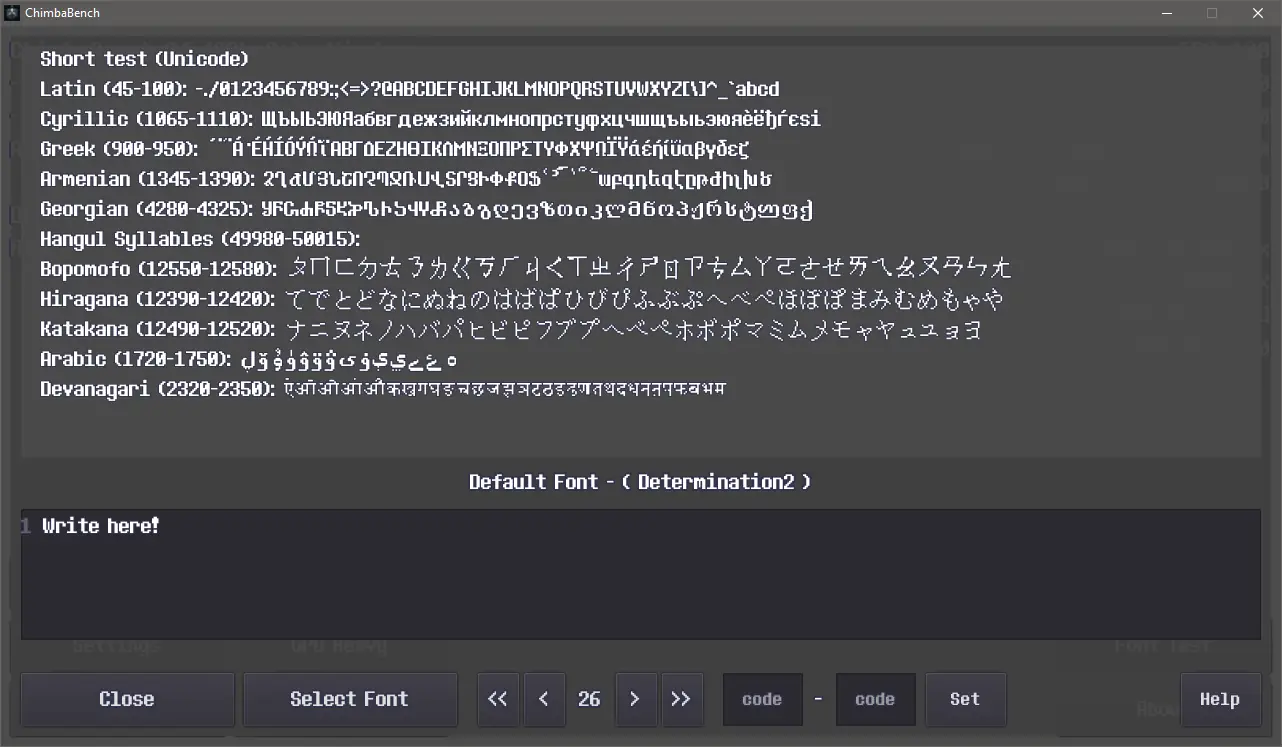Focus the first code input field

click(x=762, y=699)
